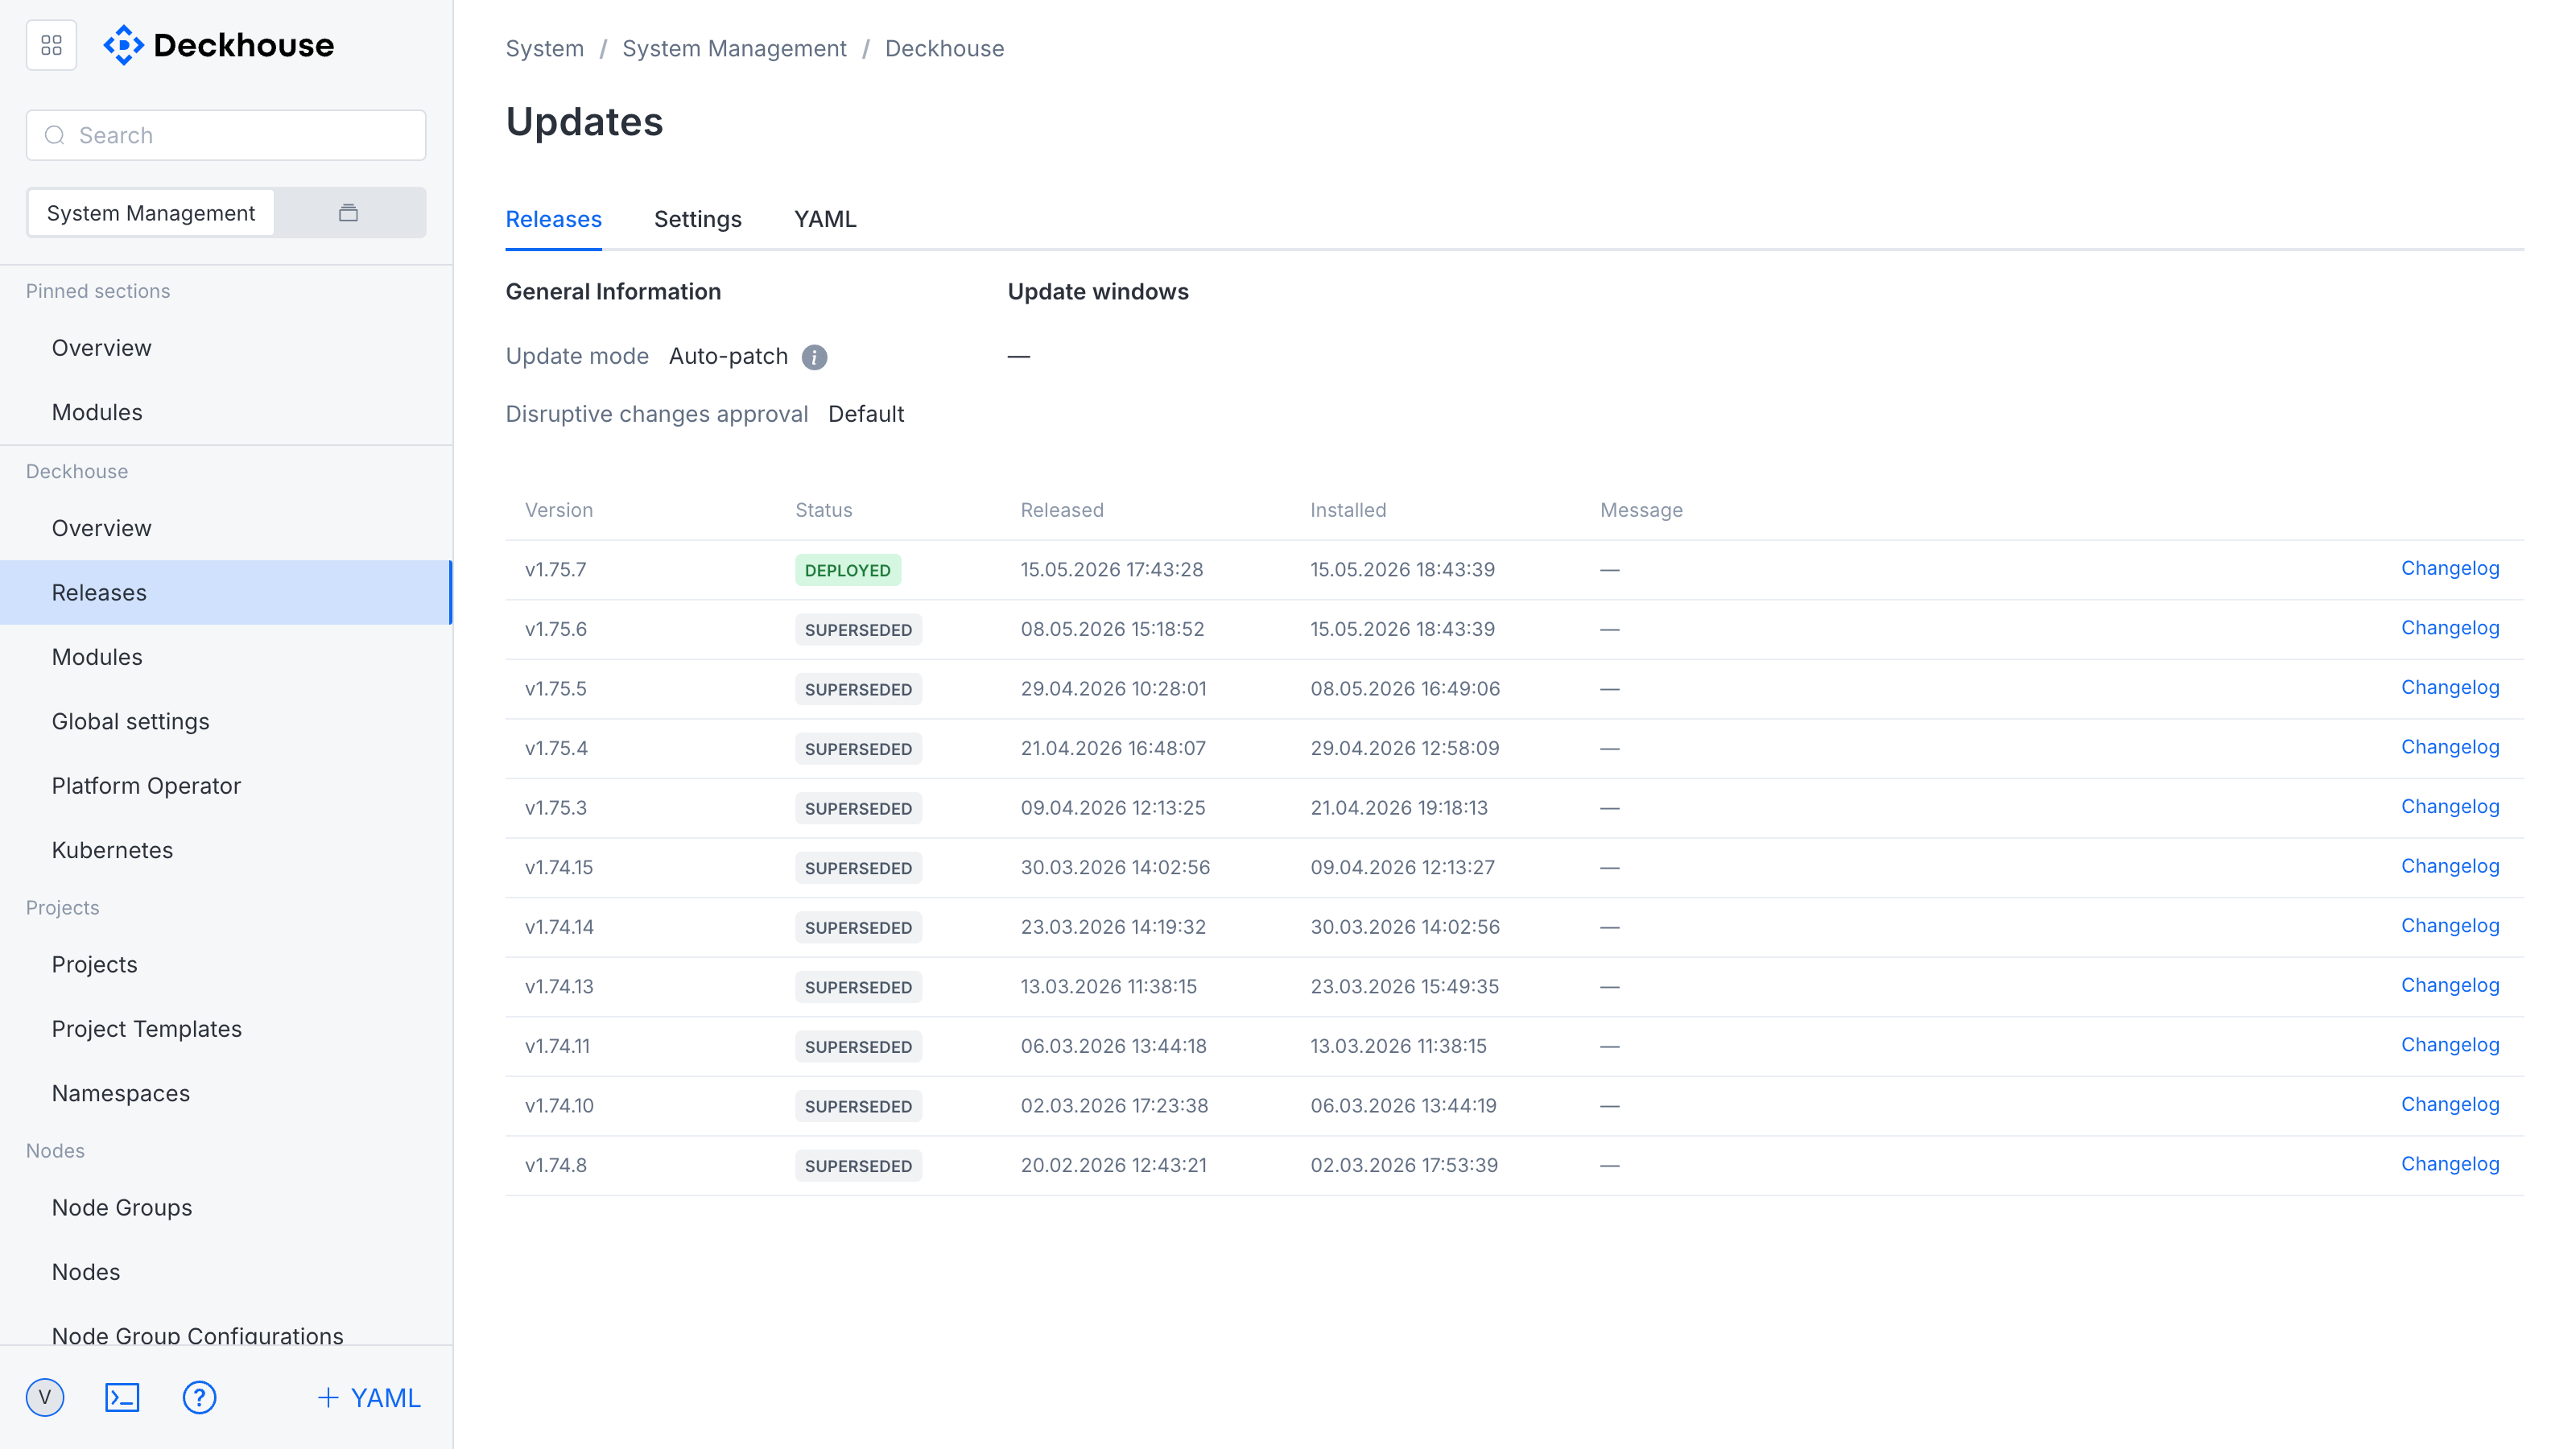Open Changelog for v1.74.15

coord(2449,866)
